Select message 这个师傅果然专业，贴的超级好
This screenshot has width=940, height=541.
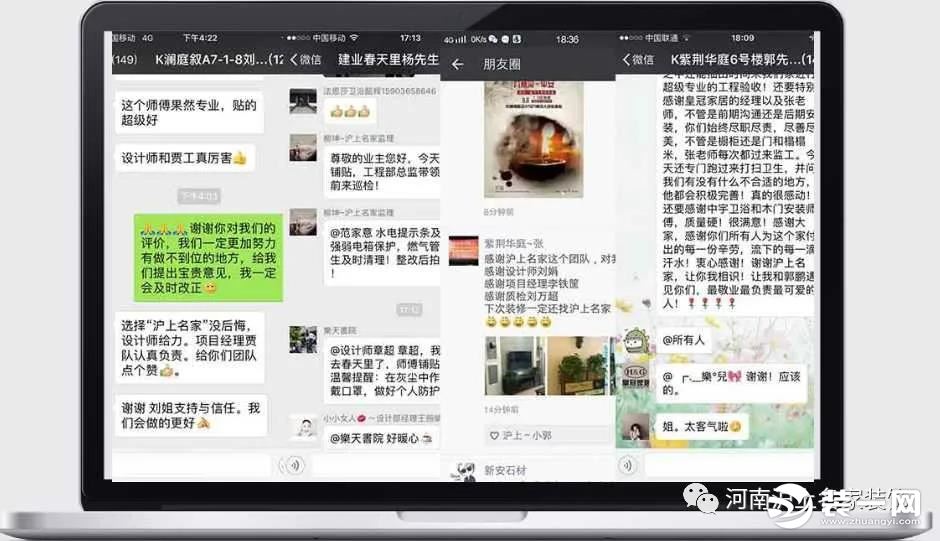point(189,113)
